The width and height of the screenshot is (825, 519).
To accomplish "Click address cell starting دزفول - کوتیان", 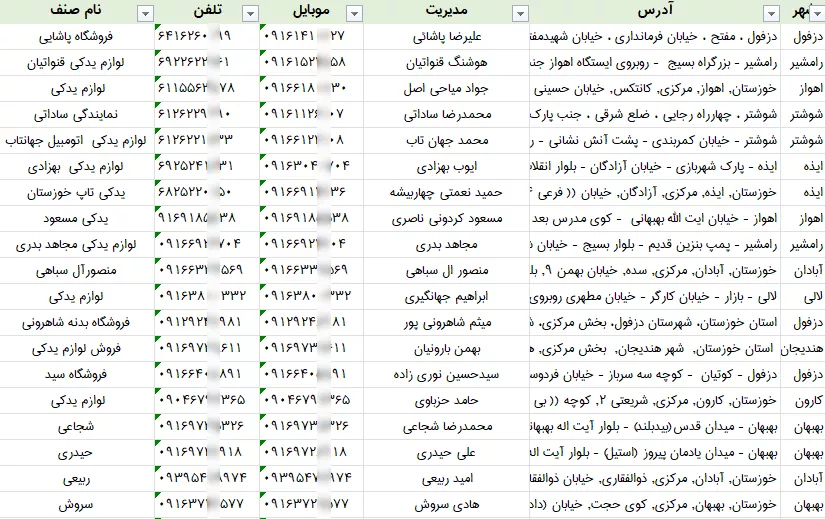I will [x=655, y=374].
